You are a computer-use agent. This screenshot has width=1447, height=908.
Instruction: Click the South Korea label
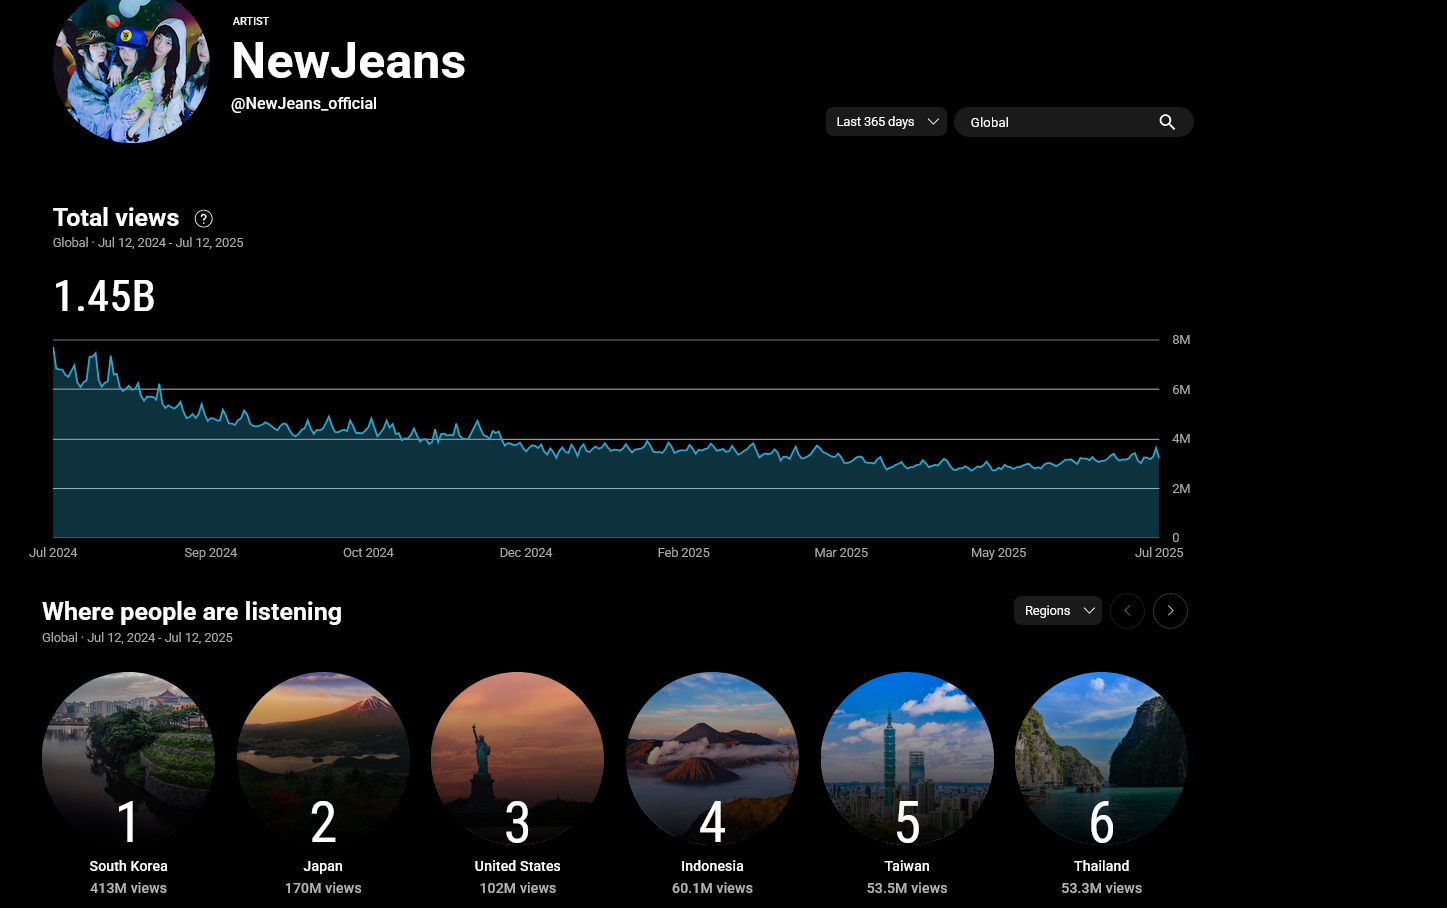coord(128,866)
